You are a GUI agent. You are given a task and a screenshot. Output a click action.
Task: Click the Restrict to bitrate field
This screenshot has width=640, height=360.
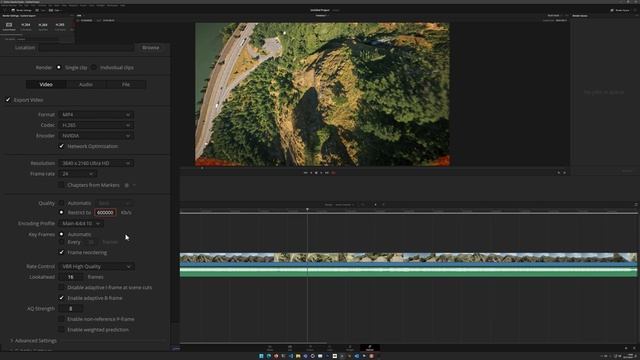pos(105,213)
